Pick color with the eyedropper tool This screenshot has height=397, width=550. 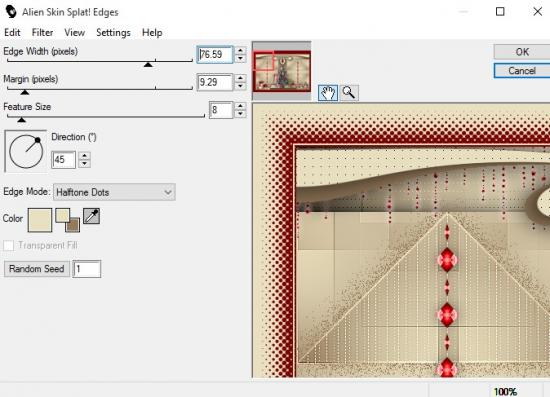92,216
